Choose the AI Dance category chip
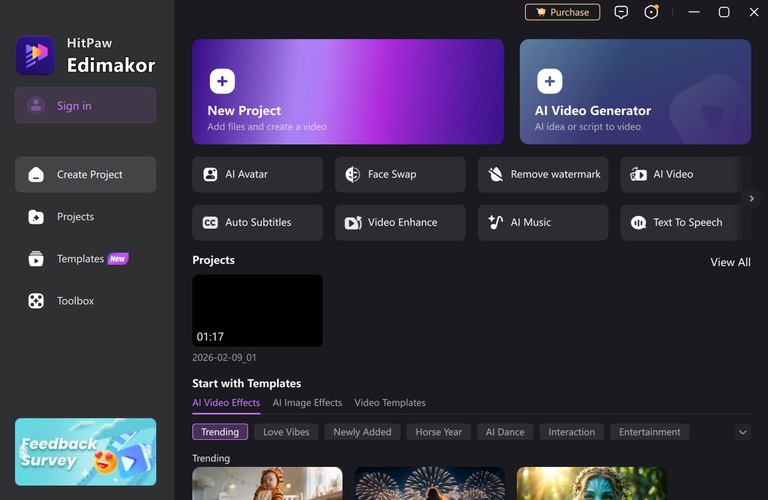Screen dimensions: 768x500 (x=505, y=432)
